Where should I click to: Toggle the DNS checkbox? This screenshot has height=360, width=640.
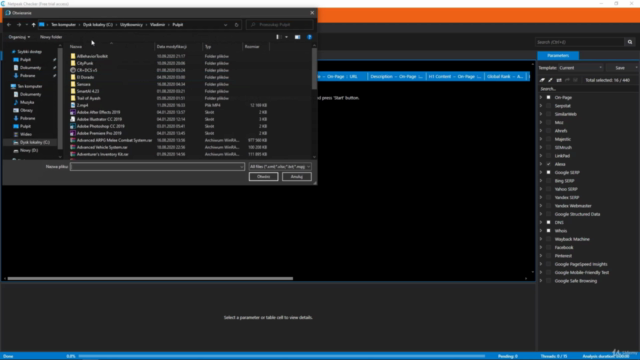pyautogui.click(x=549, y=222)
